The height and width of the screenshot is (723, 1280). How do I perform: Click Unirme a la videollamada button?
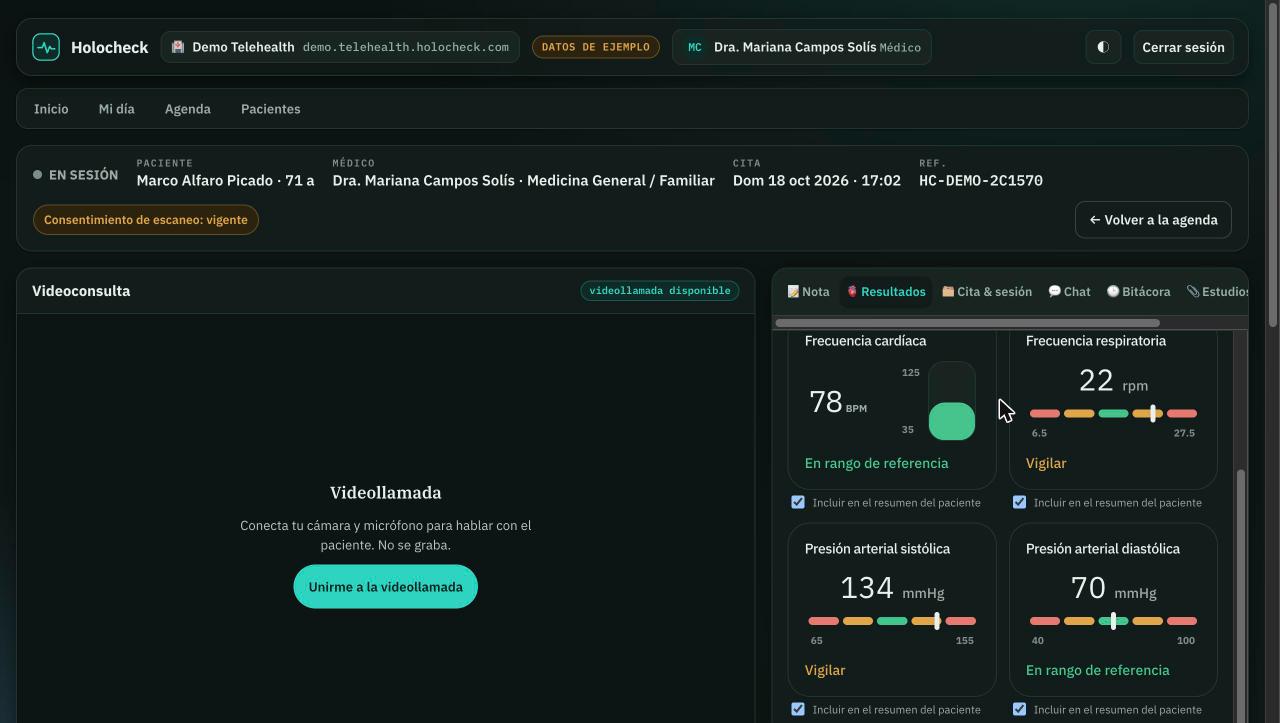(x=385, y=587)
